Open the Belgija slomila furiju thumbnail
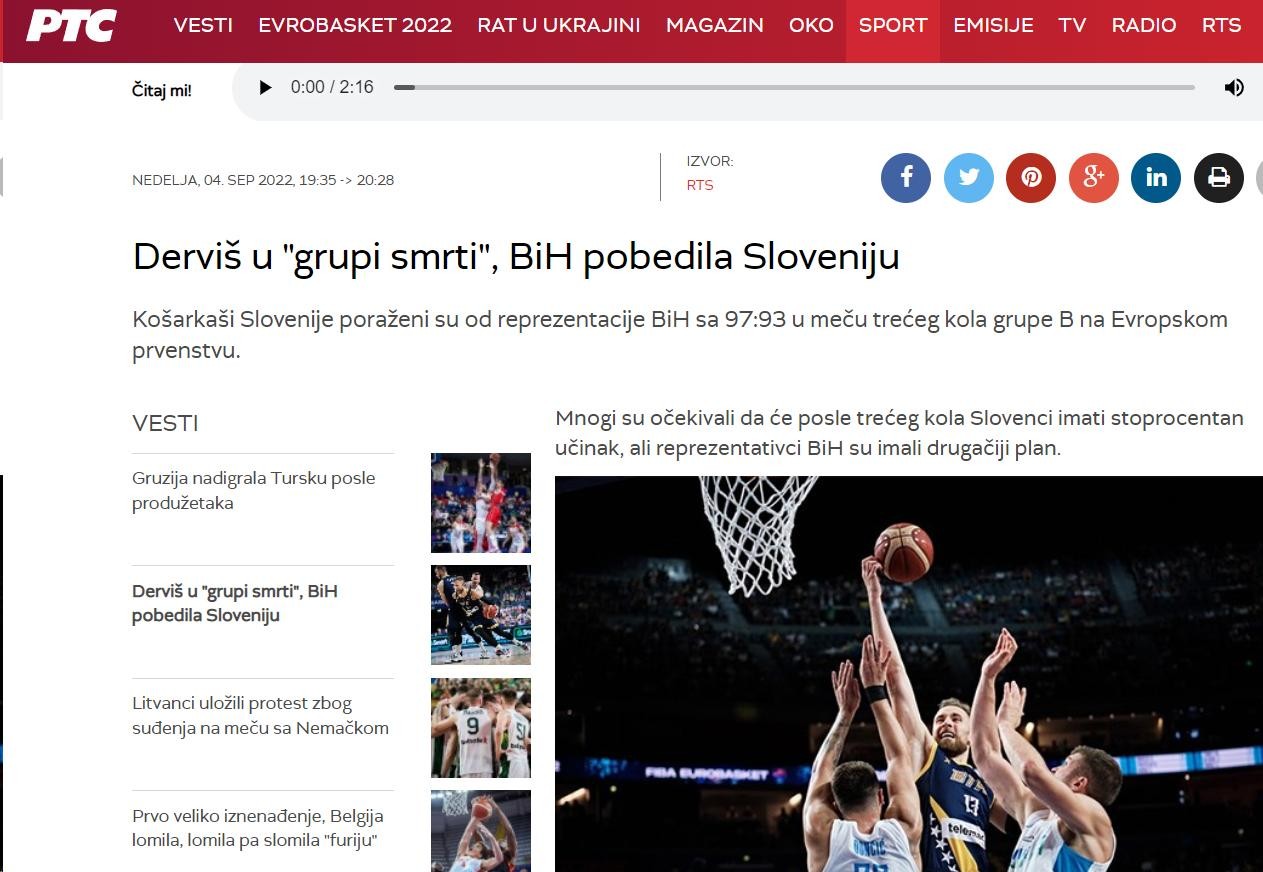Viewport: 1263px width, 872px height. (x=481, y=831)
